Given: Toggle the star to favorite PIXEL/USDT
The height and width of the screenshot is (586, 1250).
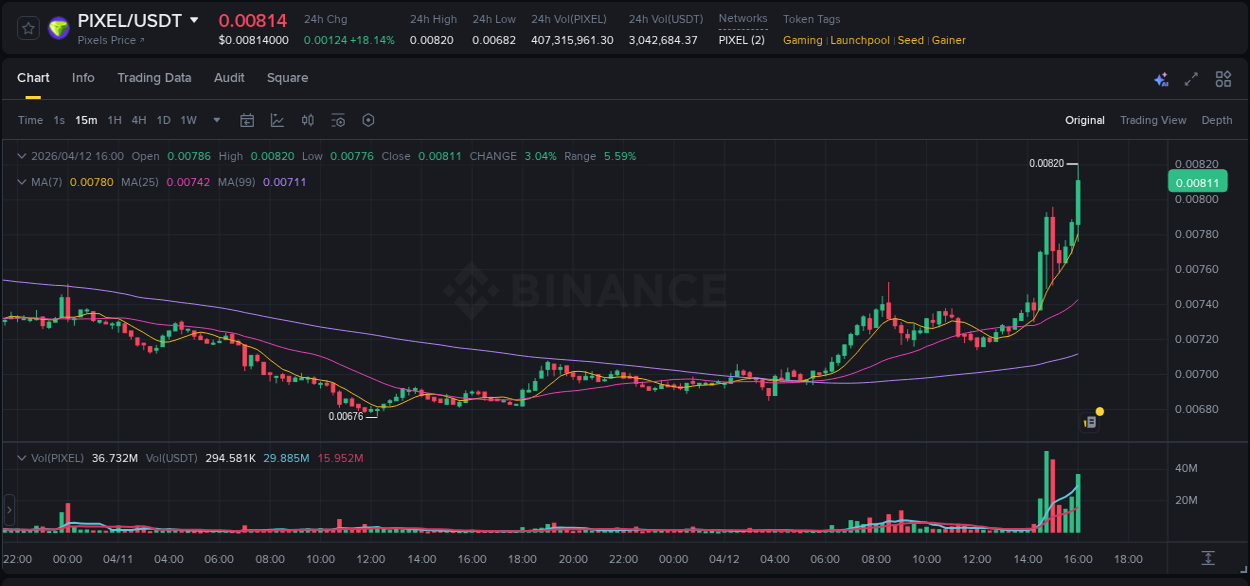Looking at the screenshot, I should [27, 28].
